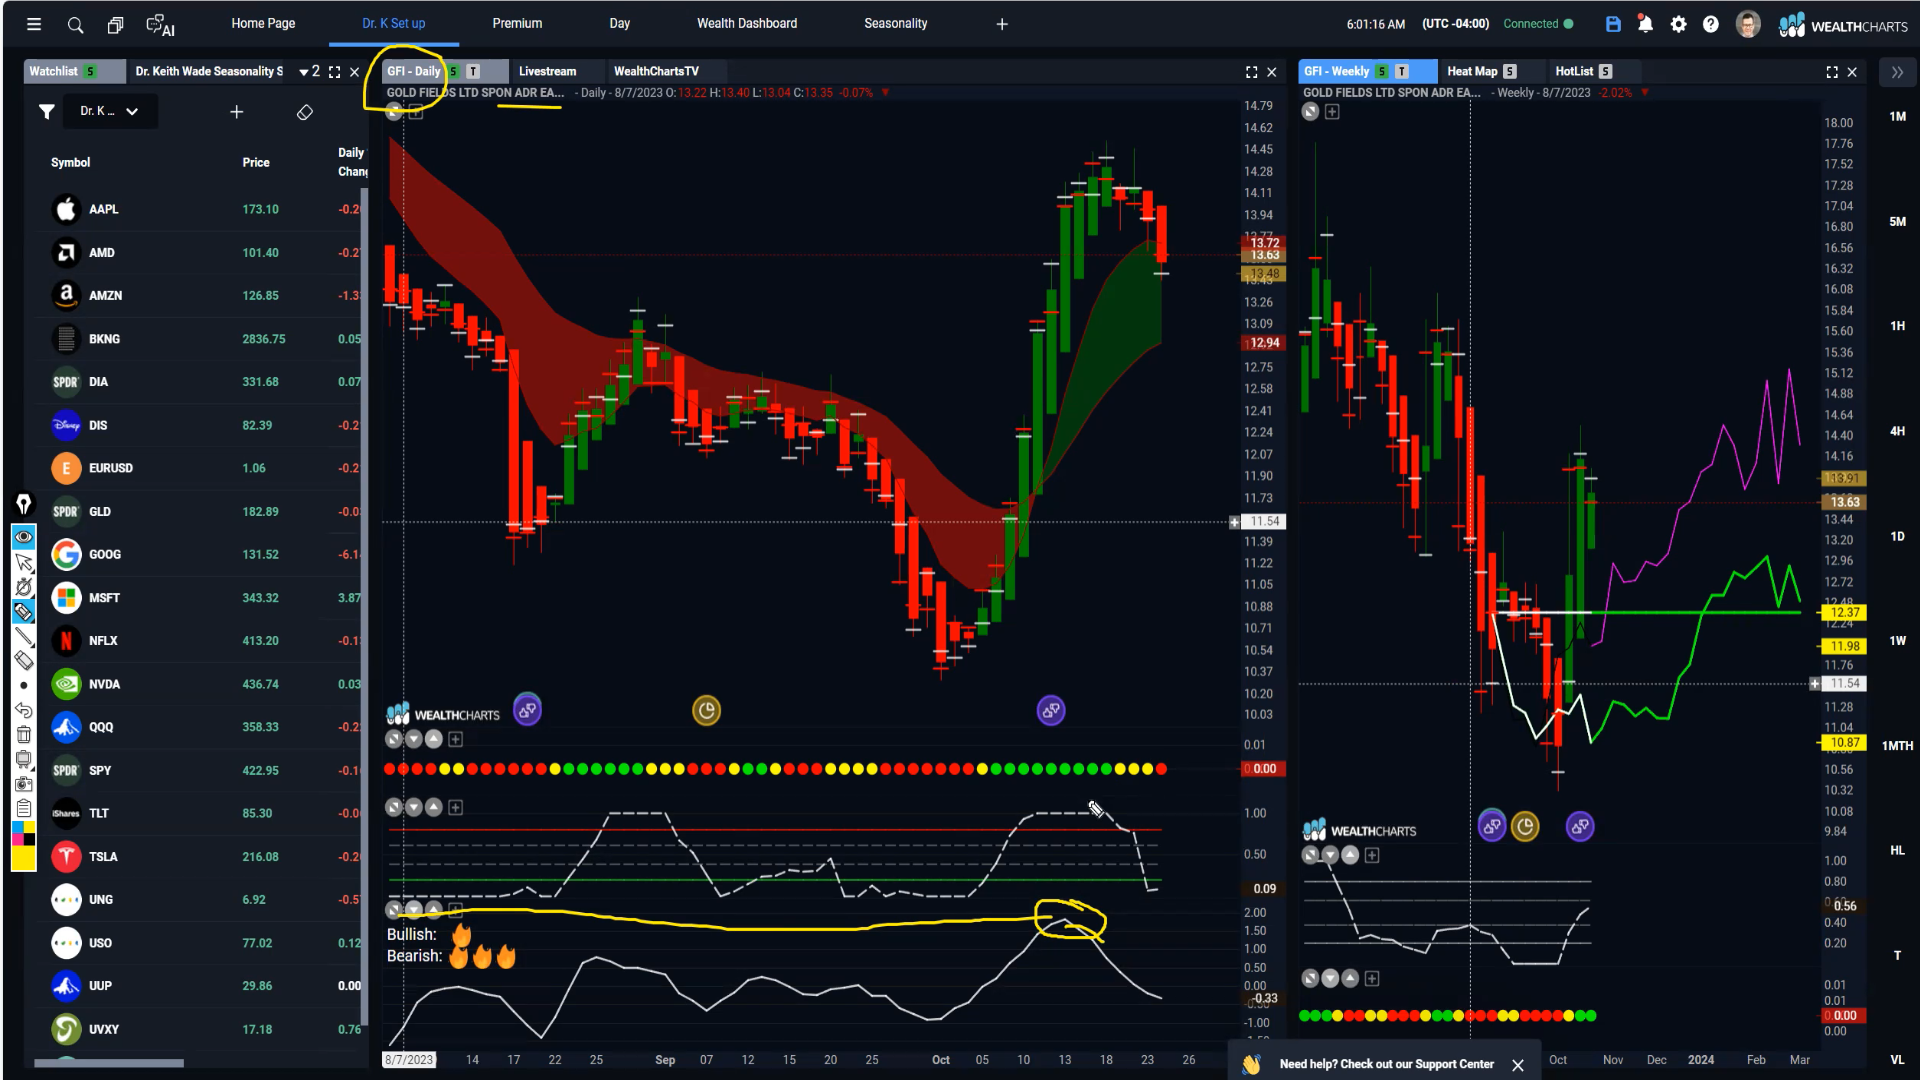This screenshot has width=1920, height=1080.
Task: Collapse the weekly chart main pane circle icon
Action: point(1310,112)
